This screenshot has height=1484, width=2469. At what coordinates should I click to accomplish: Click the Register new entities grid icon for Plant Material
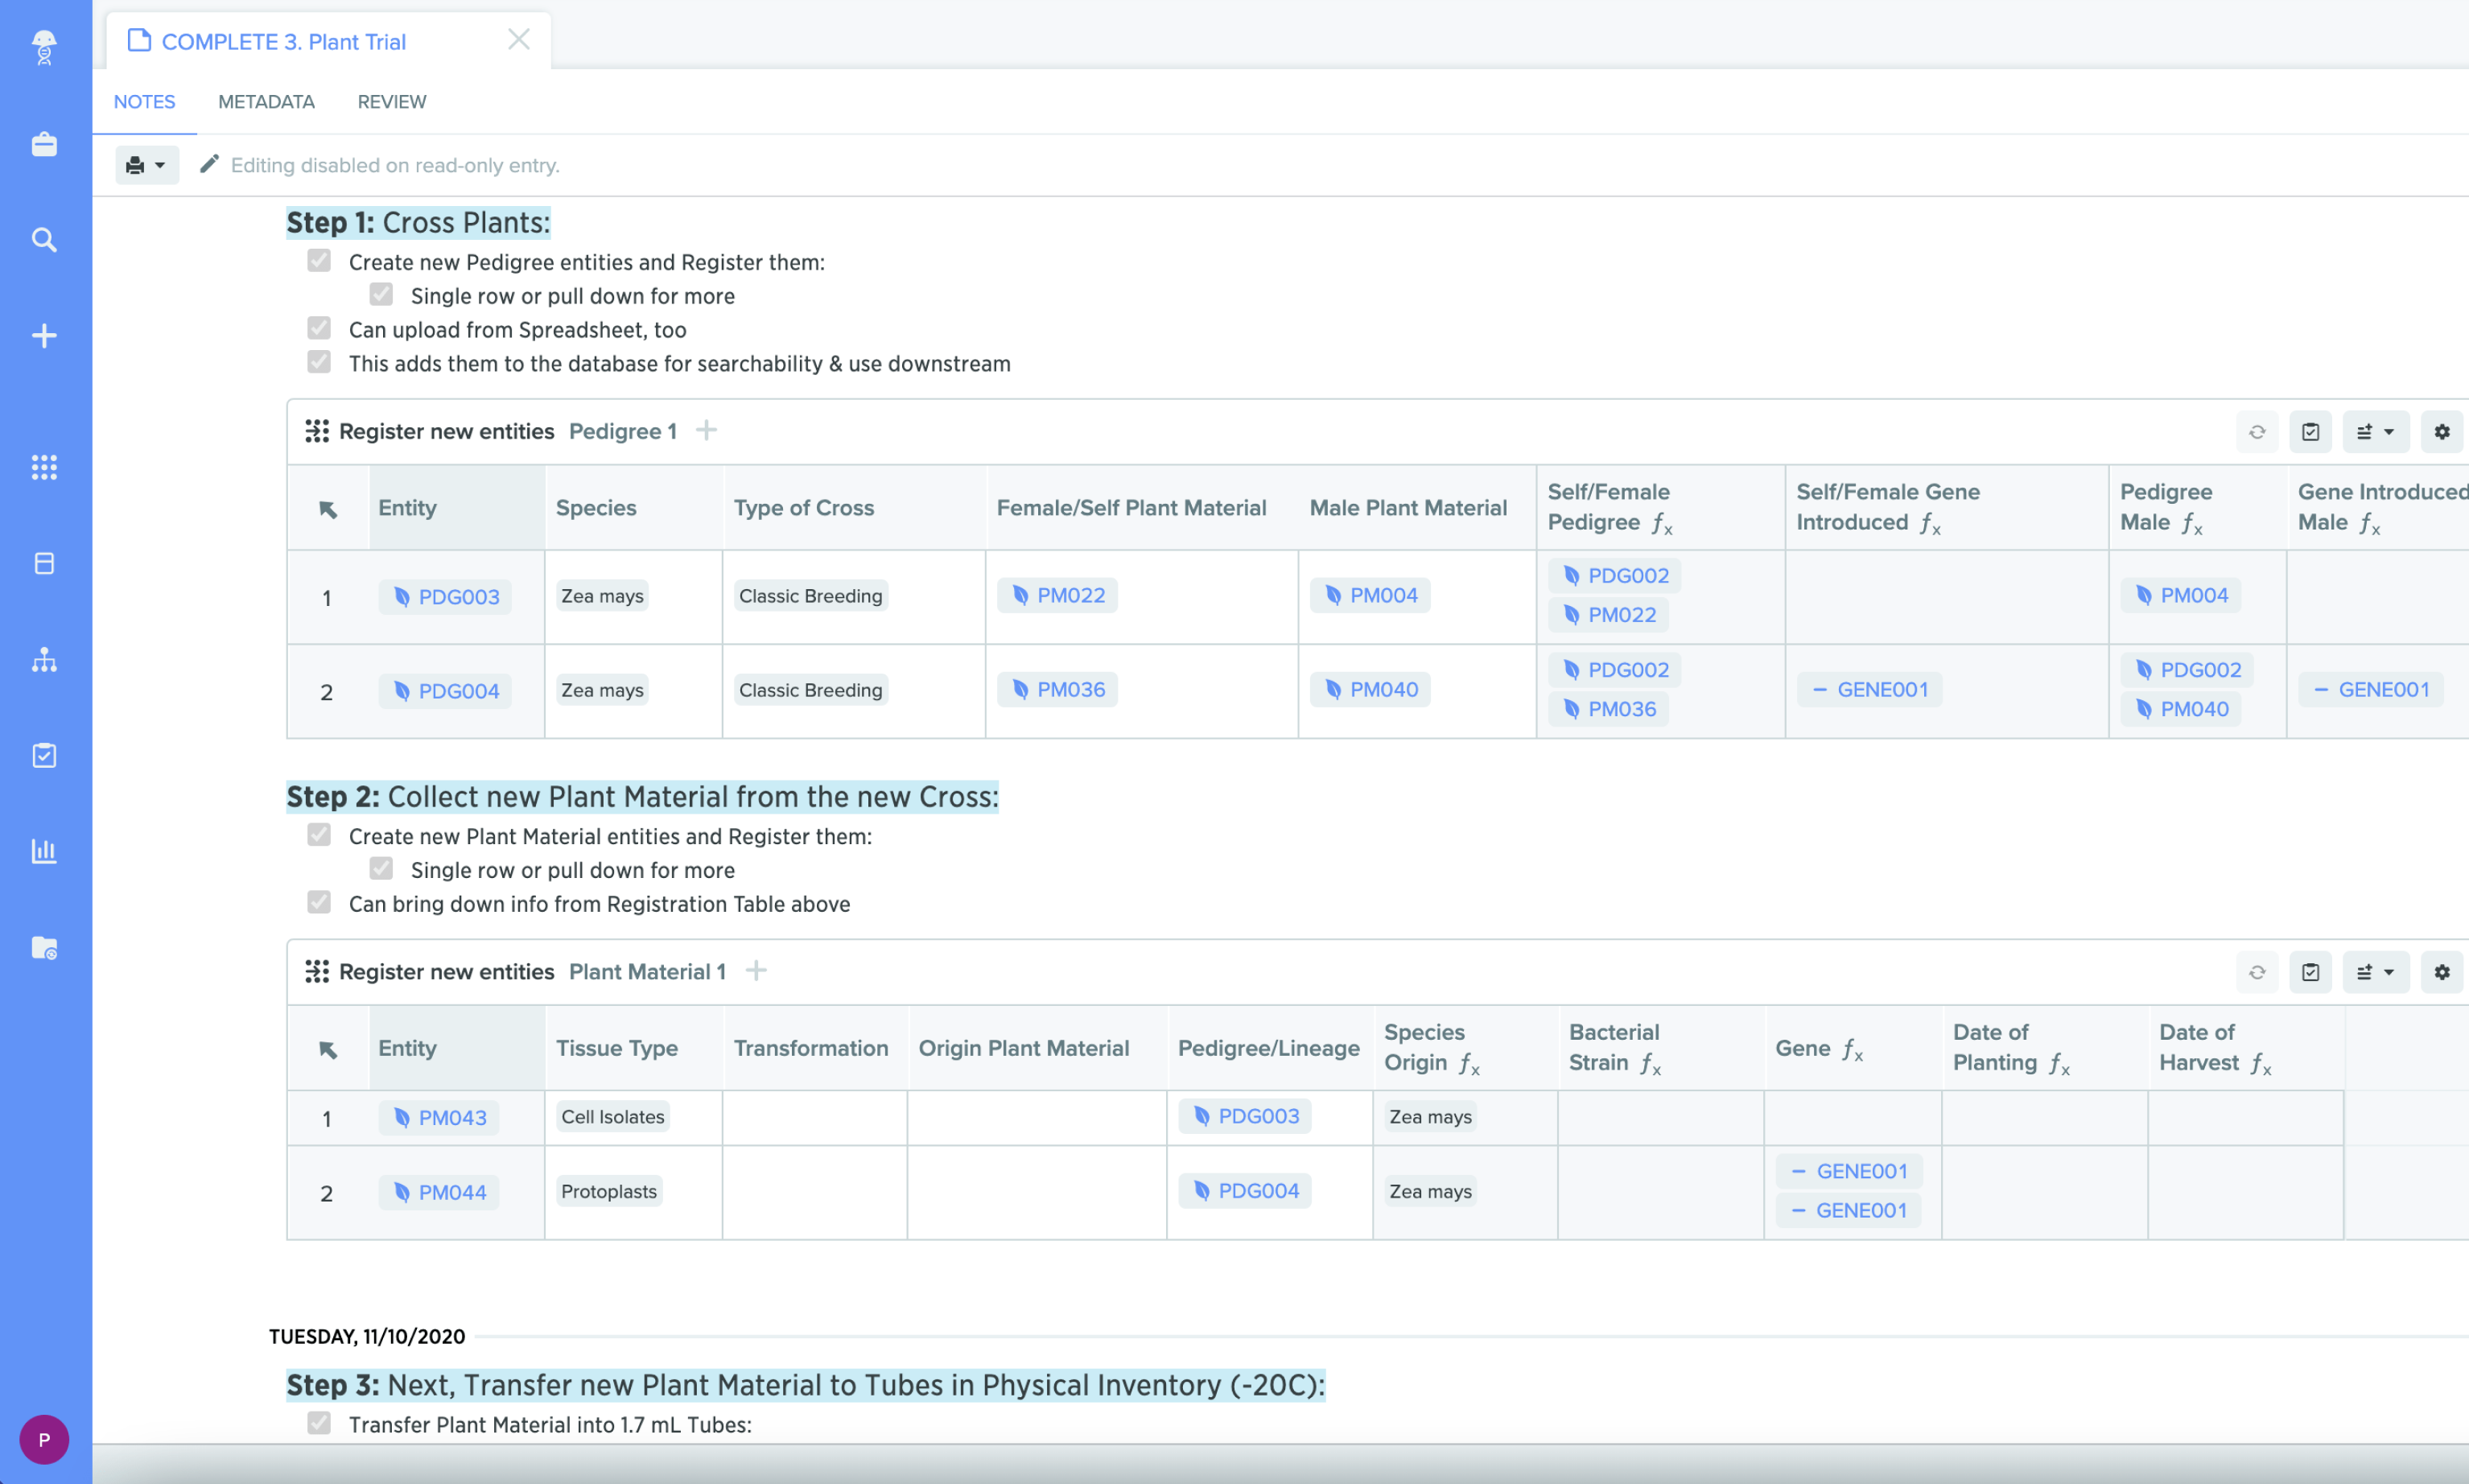point(317,971)
